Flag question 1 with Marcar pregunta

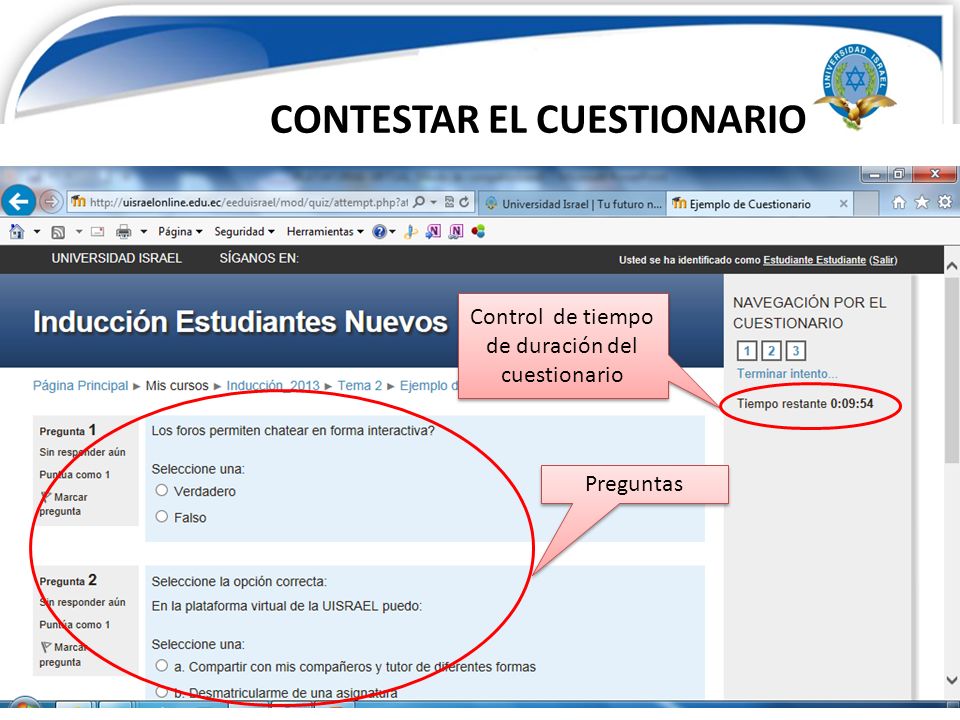tap(64, 504)
